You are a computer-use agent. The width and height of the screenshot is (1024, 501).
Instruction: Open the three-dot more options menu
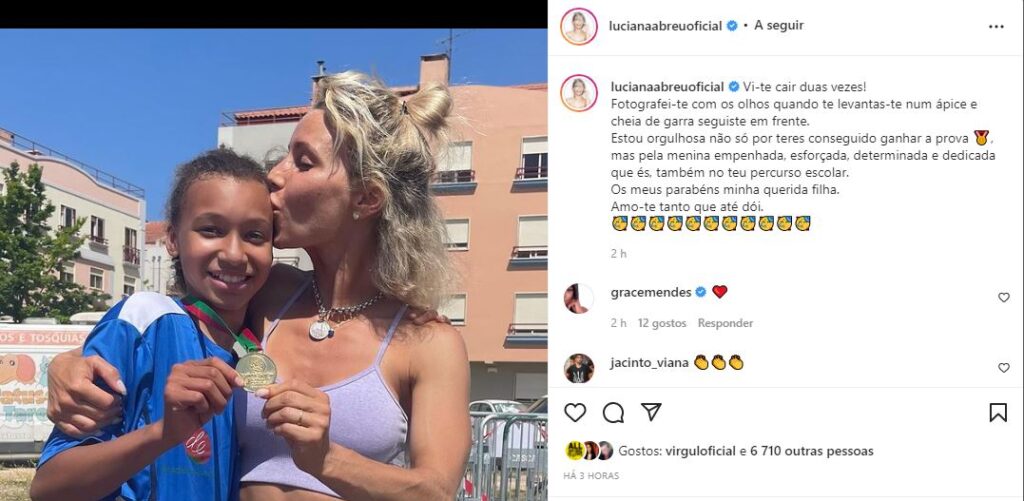point(996,27)
